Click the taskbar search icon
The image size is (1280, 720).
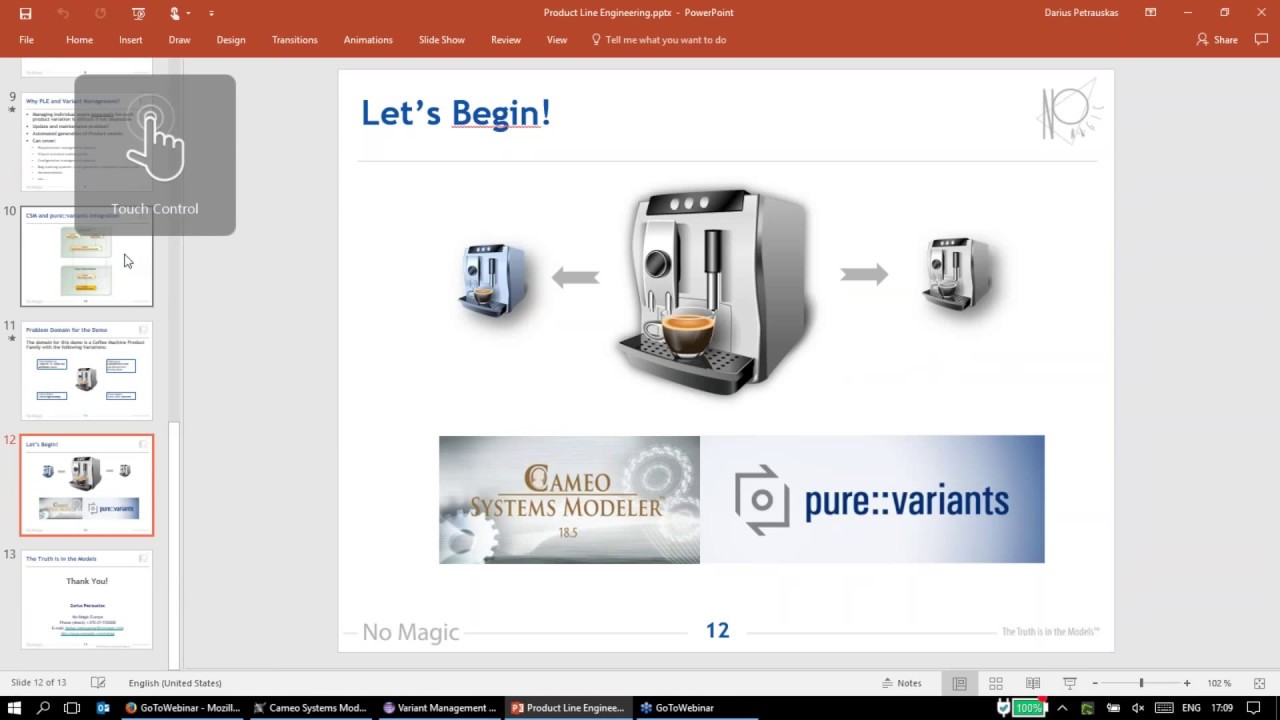pyautogui.click(x=43, y=708)
